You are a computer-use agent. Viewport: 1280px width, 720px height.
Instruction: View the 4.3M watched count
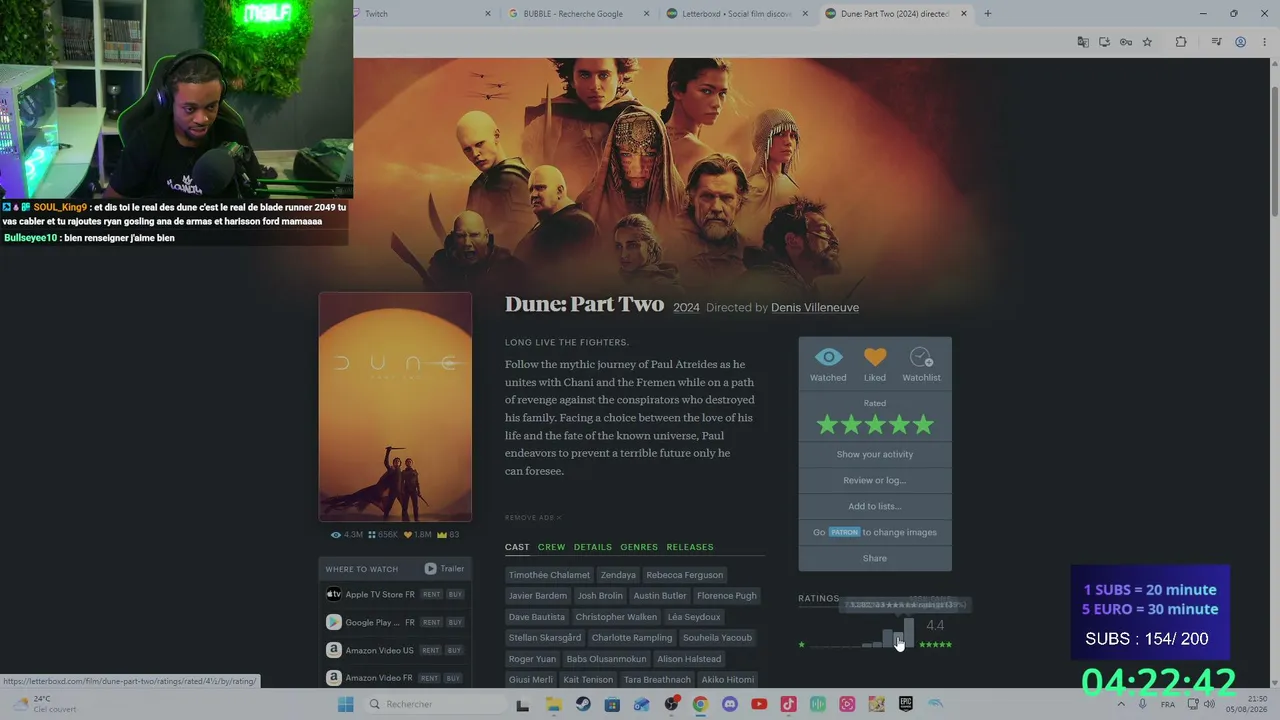[347, 535]
